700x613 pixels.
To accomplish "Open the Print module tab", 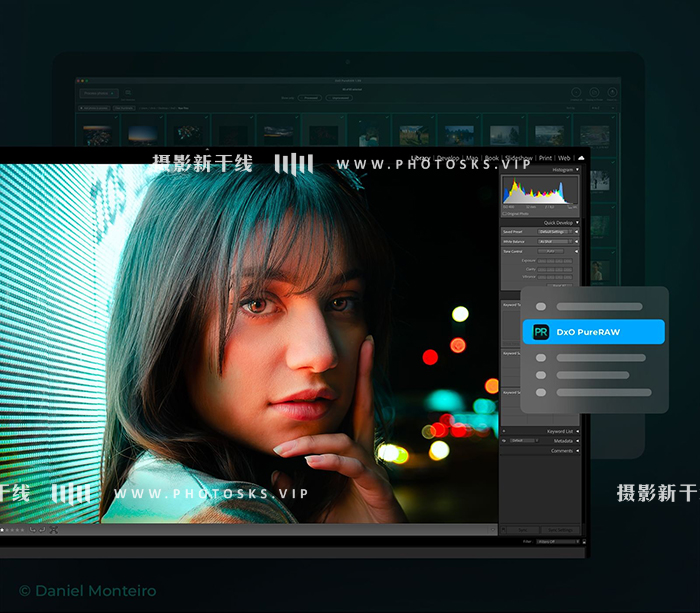I will [545, 158].
